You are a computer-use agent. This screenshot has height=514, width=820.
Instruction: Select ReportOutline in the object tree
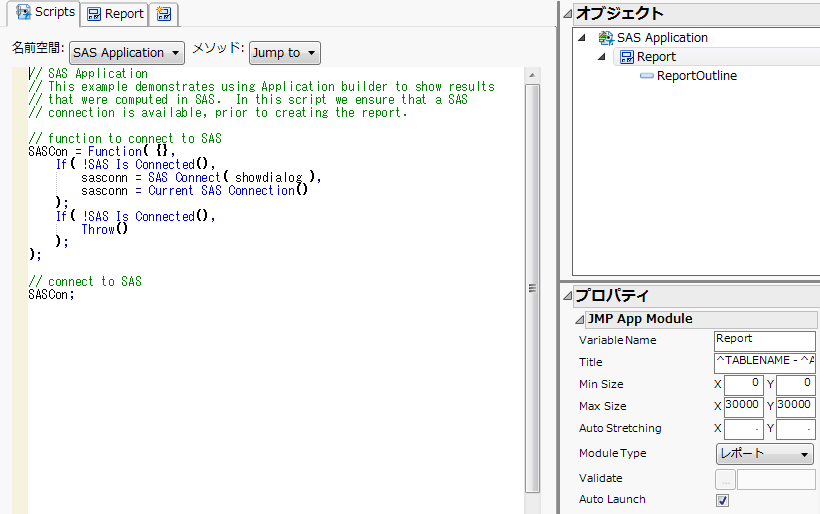point(696,76)
